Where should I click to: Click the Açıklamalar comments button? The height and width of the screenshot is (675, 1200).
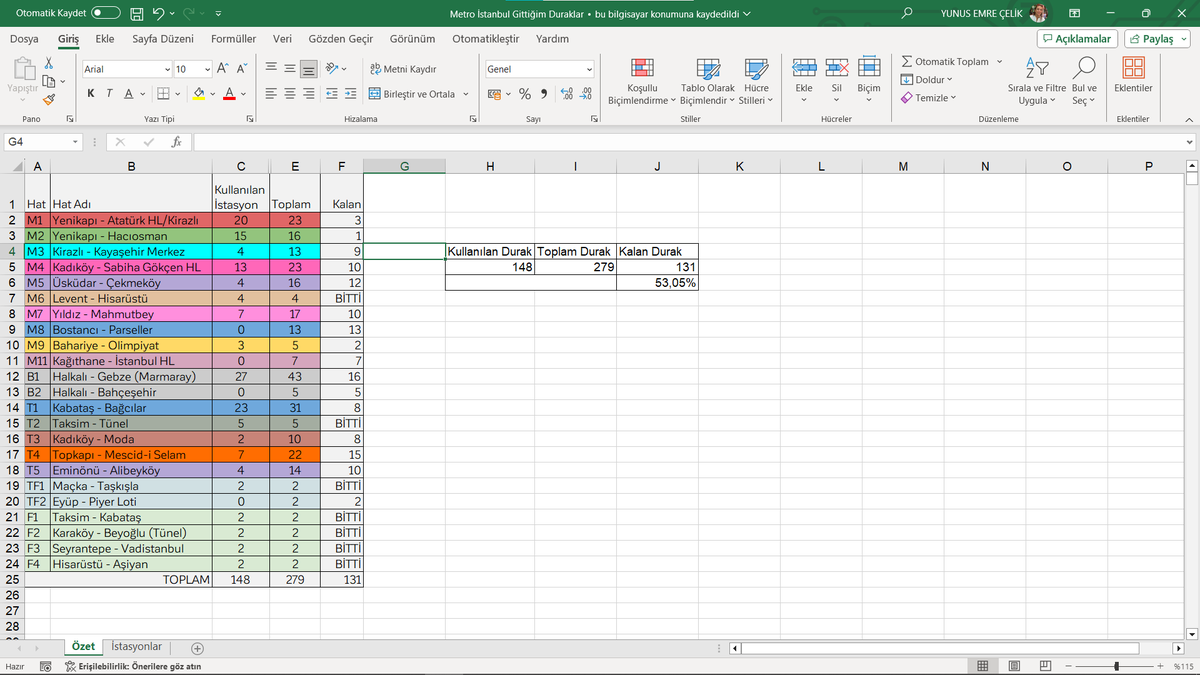coord(1078,39)
